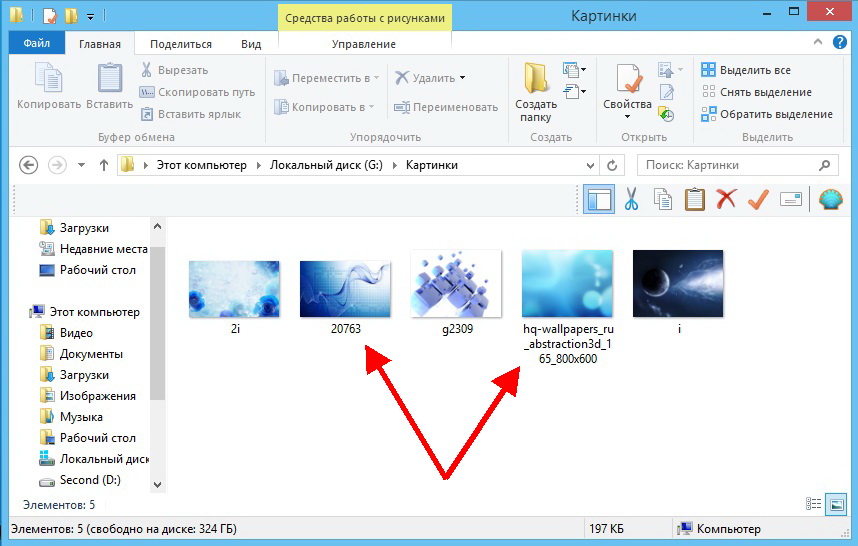
Task: Click the scissors cut icon in the toolbar
Action: [x=631, y=199]
